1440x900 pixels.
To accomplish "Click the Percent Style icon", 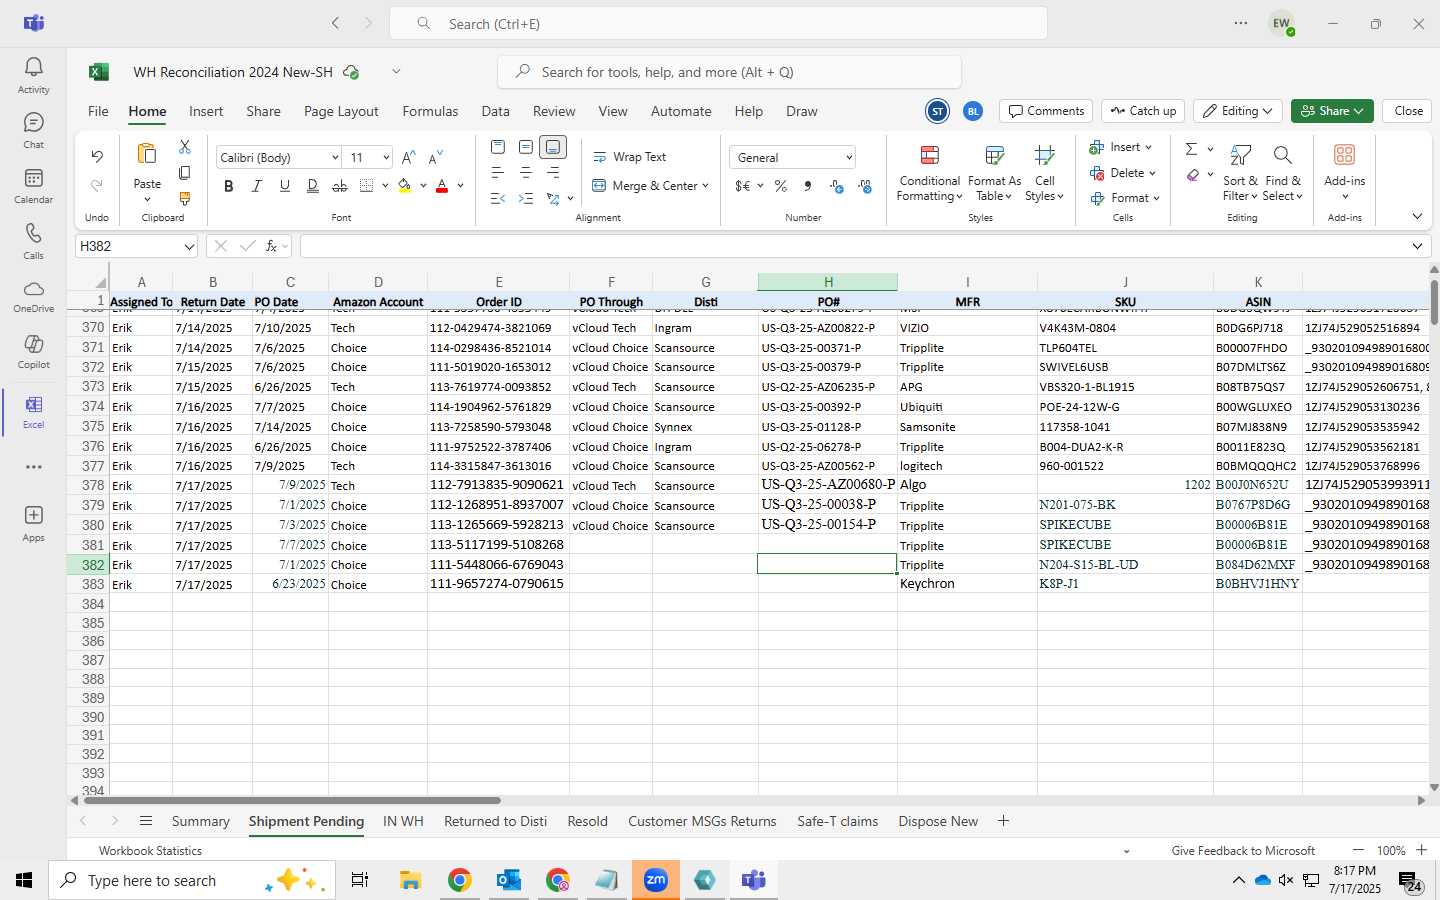I will point(781,186).
